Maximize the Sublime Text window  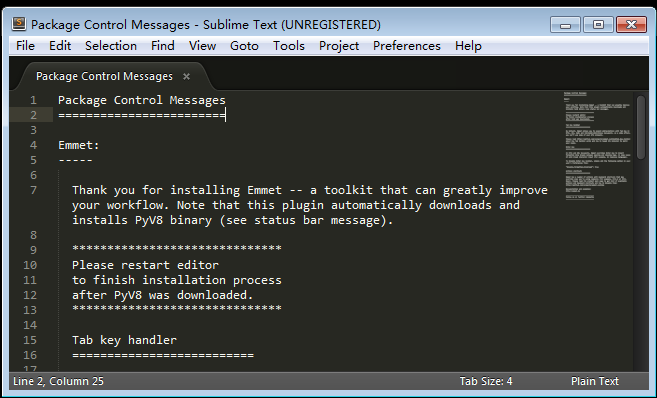tap(598, 25)
